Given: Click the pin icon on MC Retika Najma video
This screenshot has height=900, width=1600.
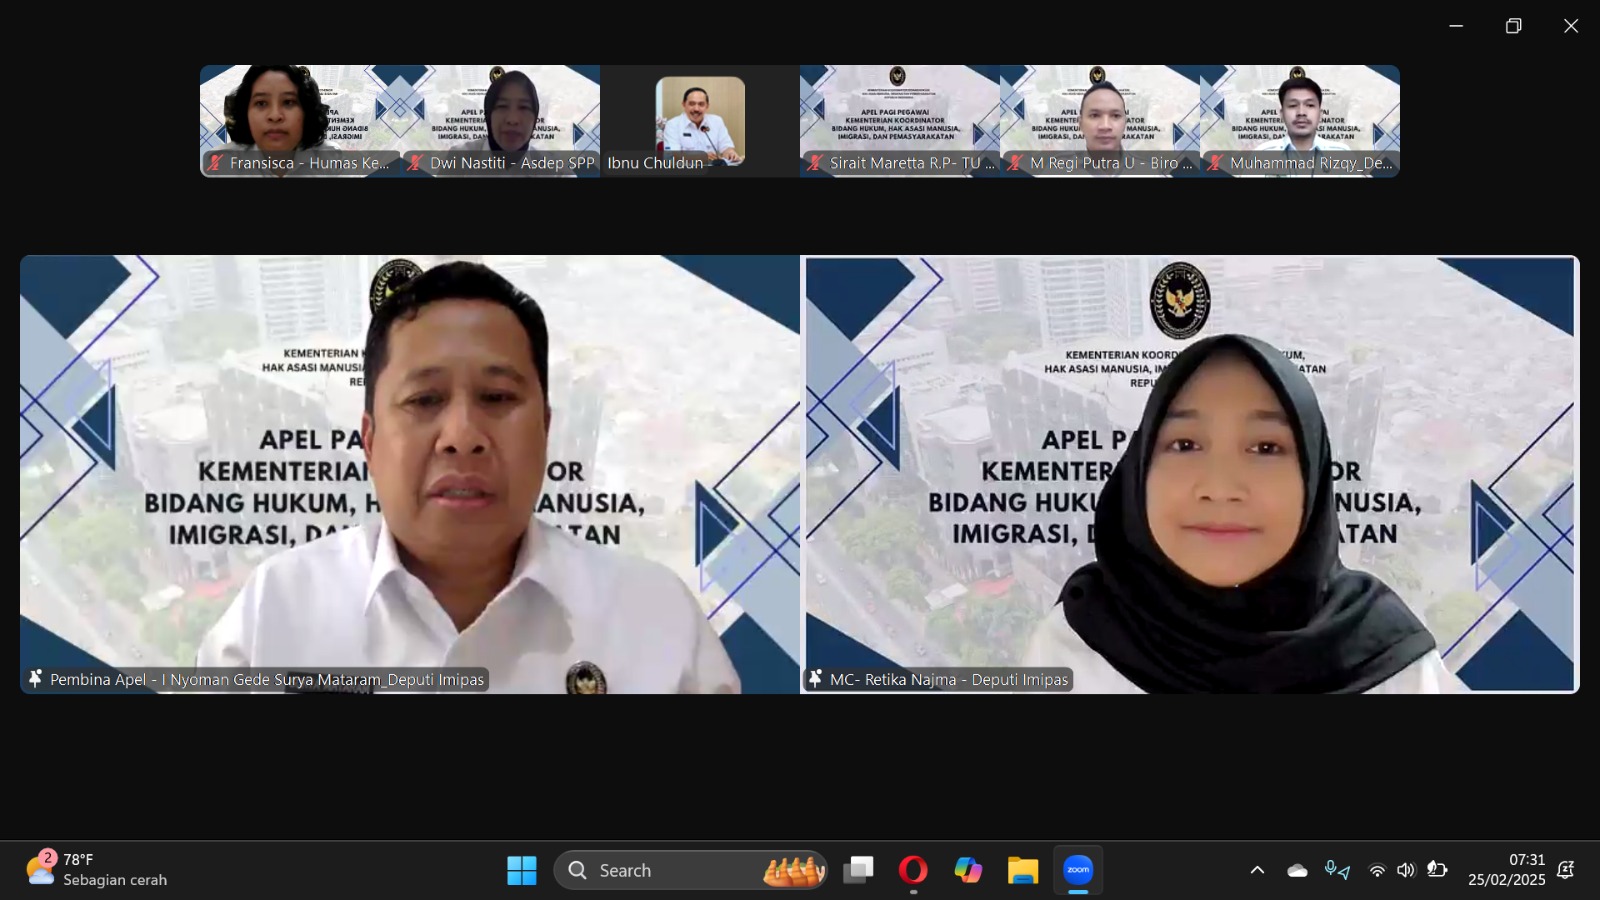Looking at the screenshot, I should [x=816, y=679].
